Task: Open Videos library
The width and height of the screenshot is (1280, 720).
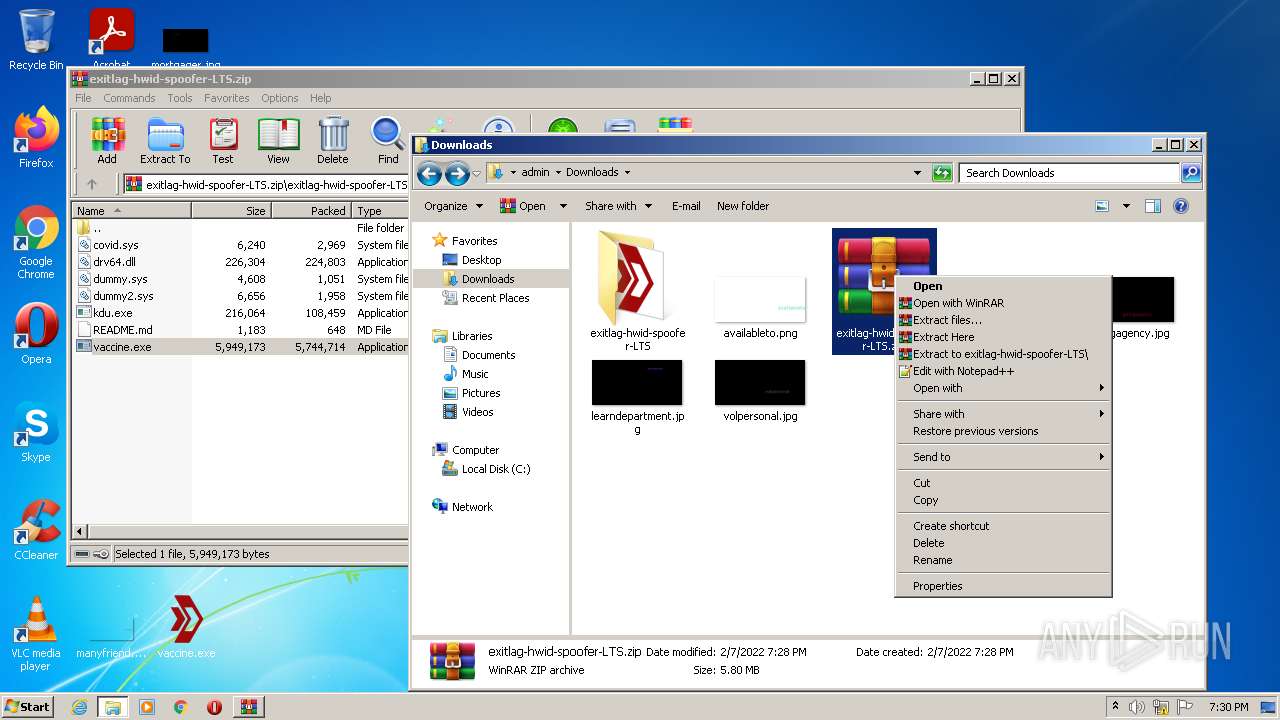Action: (x=477, y=412)
